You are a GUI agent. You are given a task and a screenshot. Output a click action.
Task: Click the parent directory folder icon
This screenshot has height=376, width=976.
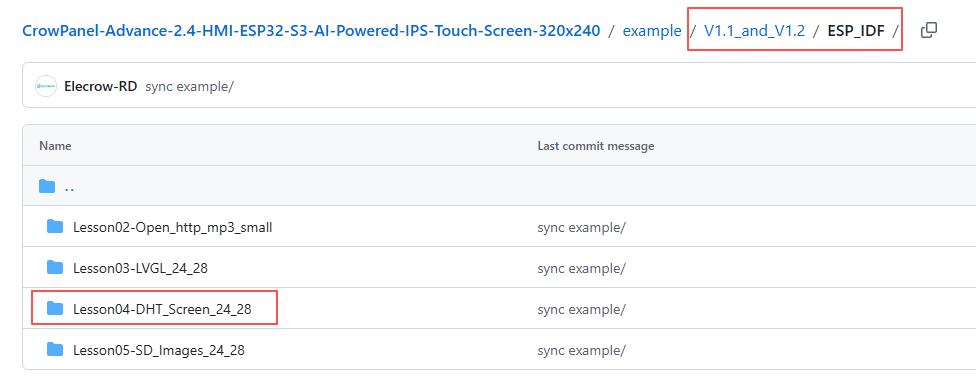coord(47,186)
